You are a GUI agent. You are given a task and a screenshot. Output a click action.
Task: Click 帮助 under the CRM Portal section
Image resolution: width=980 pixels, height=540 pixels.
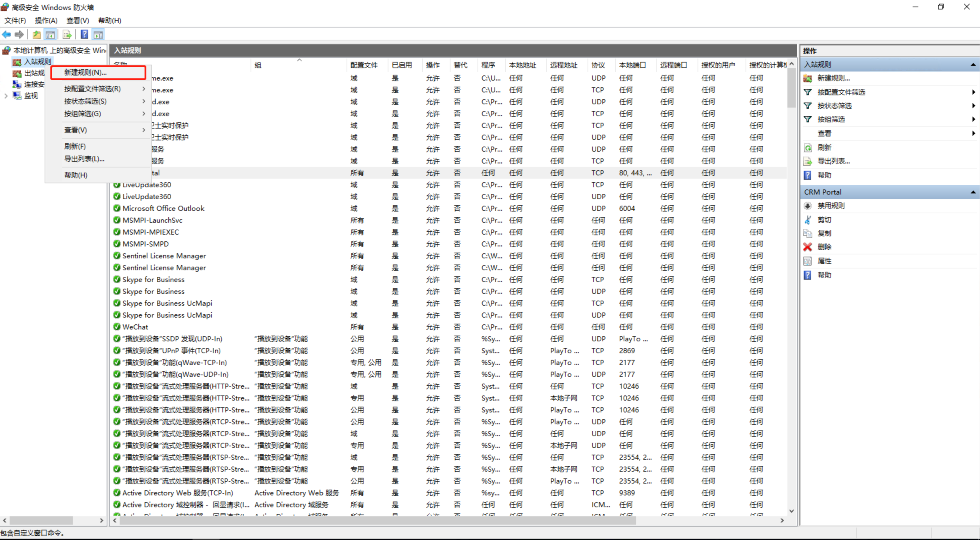pyautogui.click(x=824, y=275)
